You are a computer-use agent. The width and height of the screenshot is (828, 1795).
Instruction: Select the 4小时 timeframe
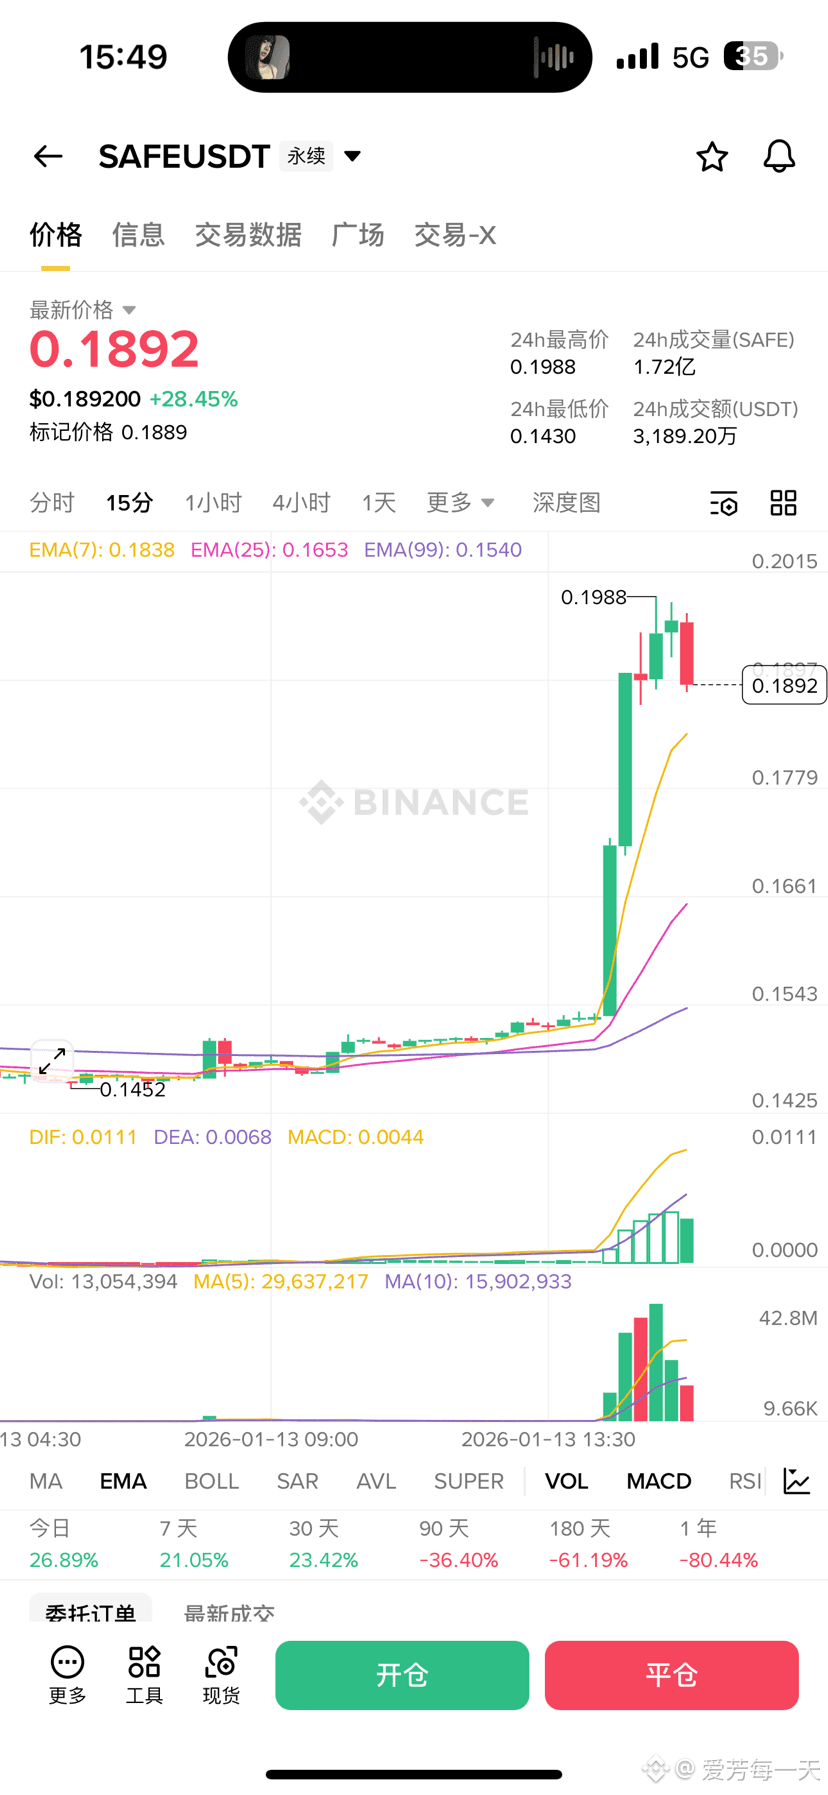click(x=301, y=503)
